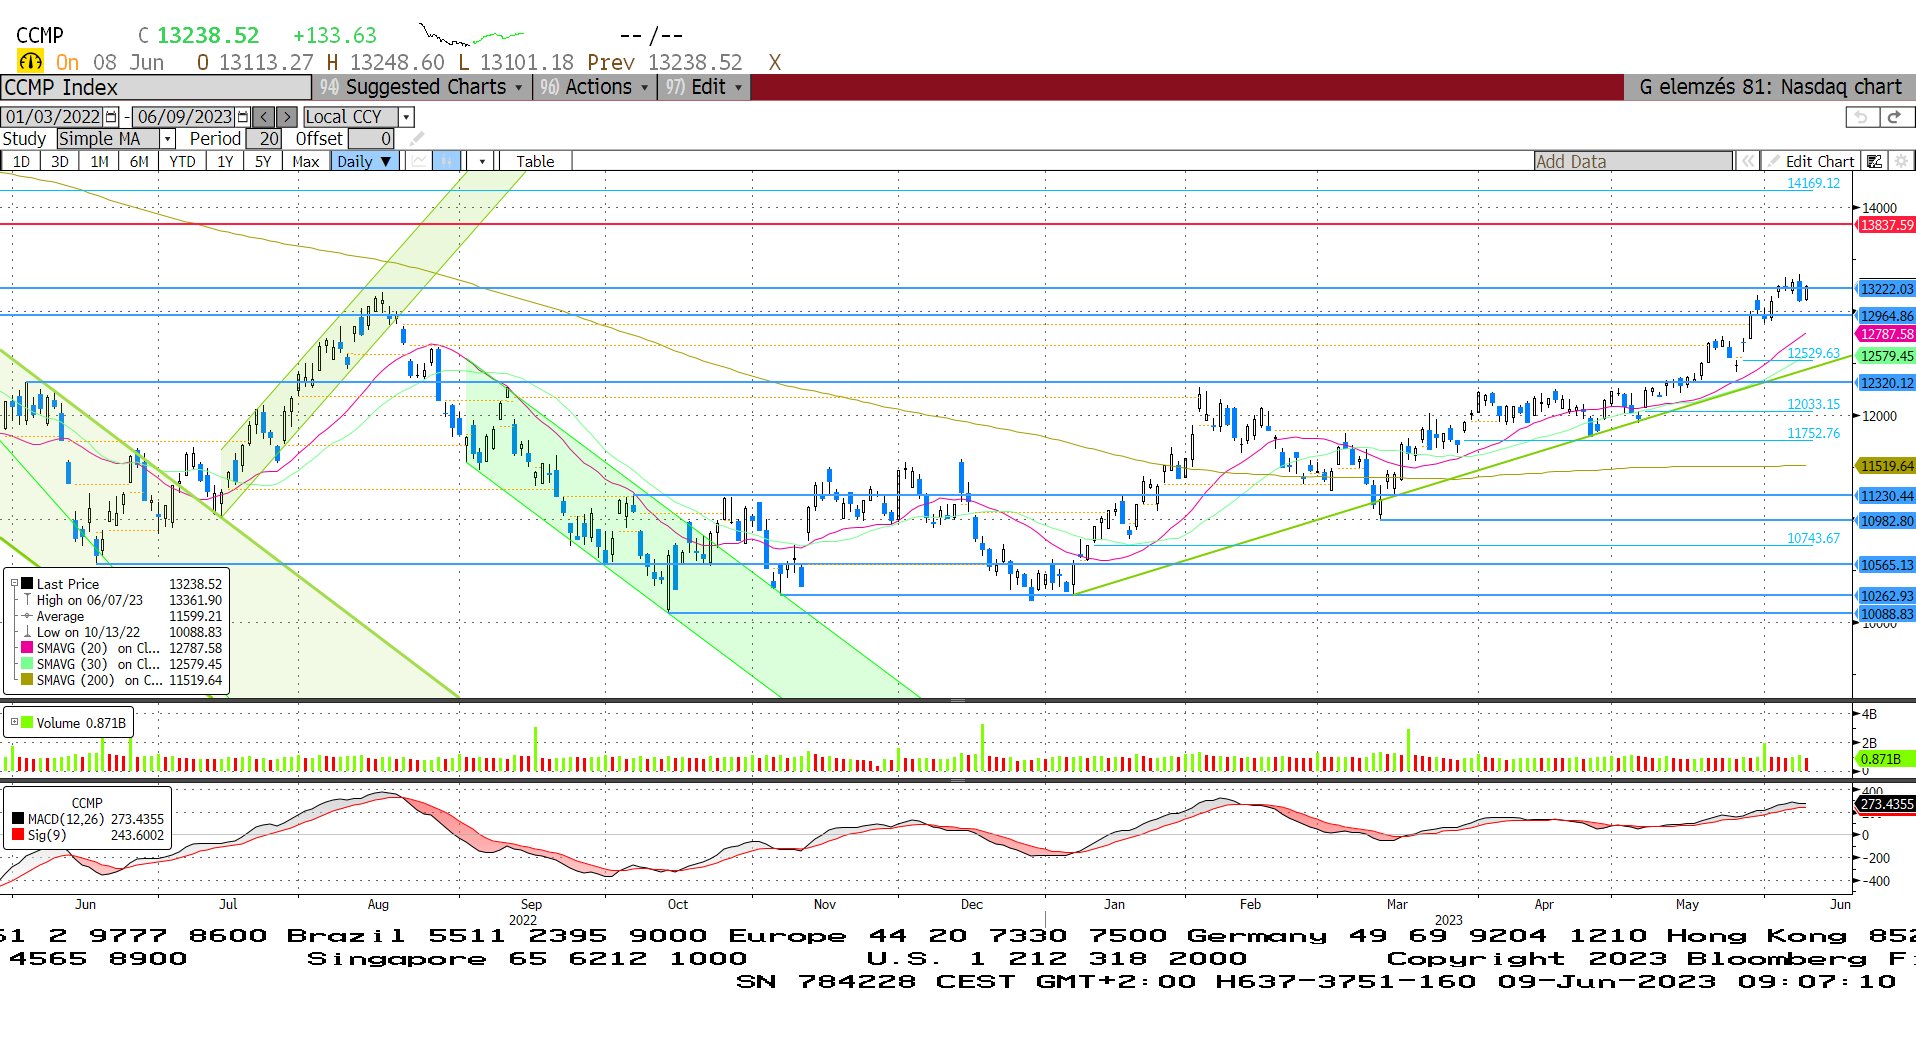This screenshot has height=1037, width=1916.
Task: Collapse the Last Price legend tree
Action: pyautogui.click(x=14, y=584)
